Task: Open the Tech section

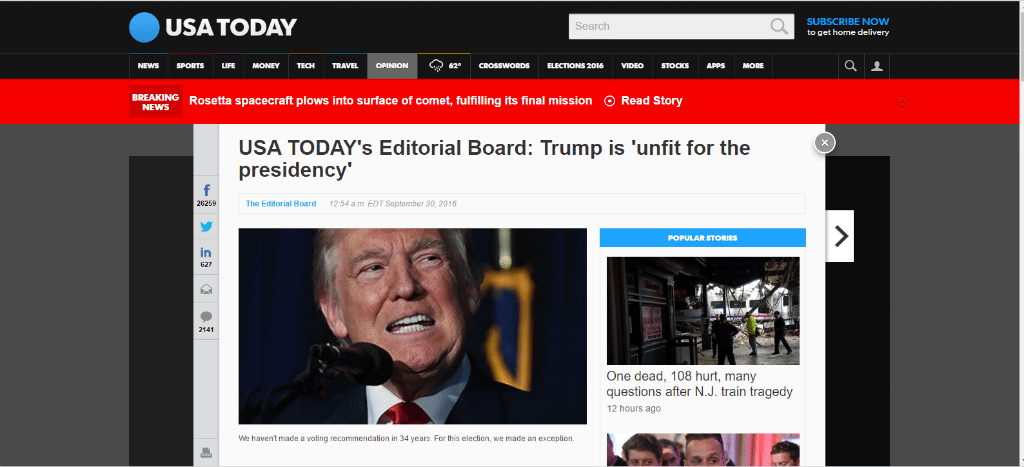Action: pyautogui.click(x=306, y=66)
